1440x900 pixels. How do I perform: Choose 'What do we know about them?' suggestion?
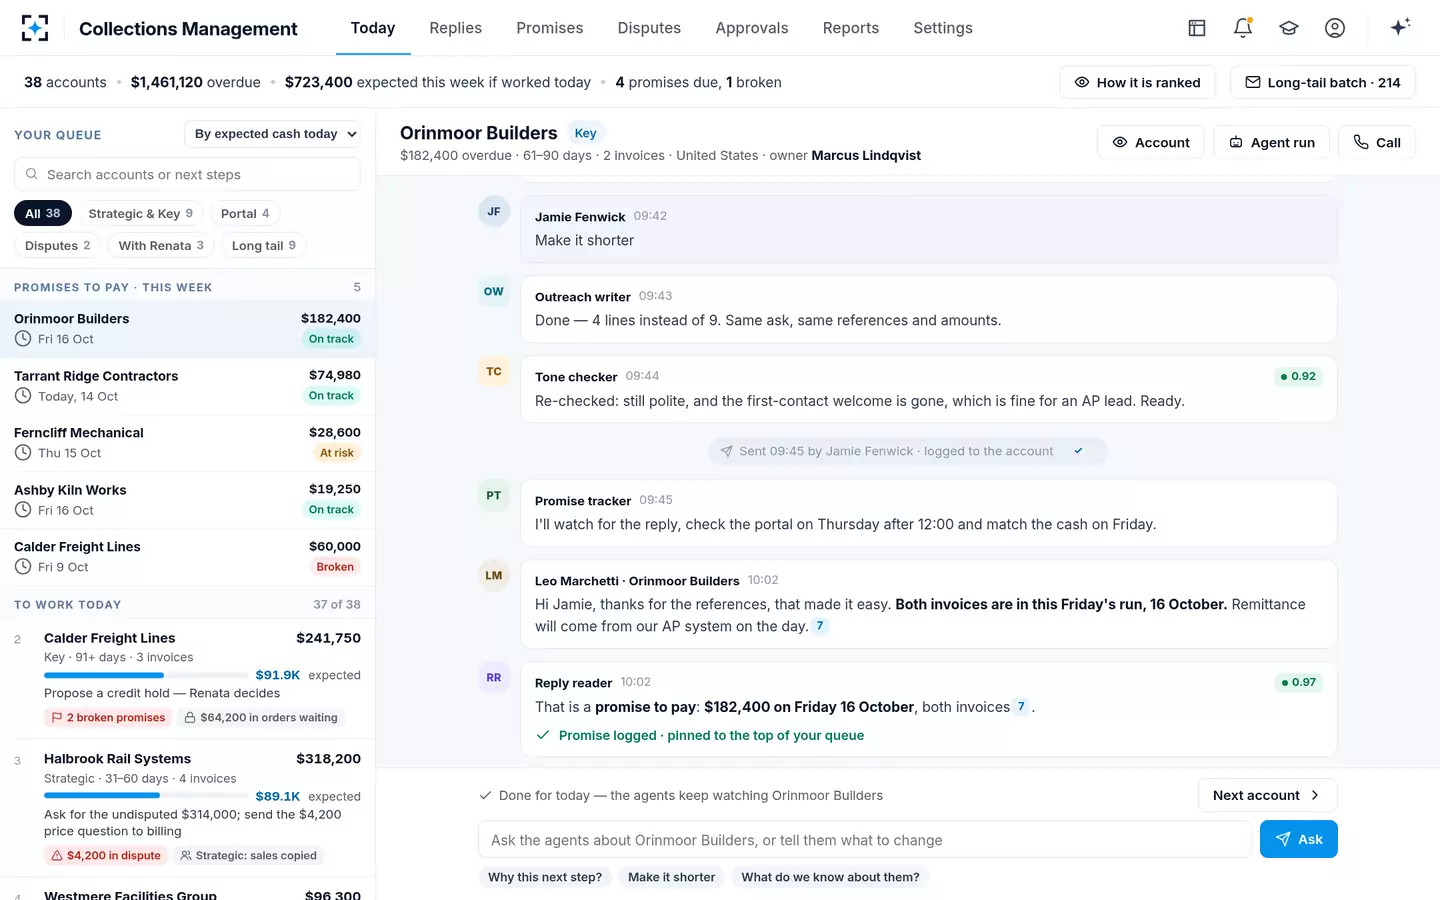pyautogui.click(x=830, y=877)
